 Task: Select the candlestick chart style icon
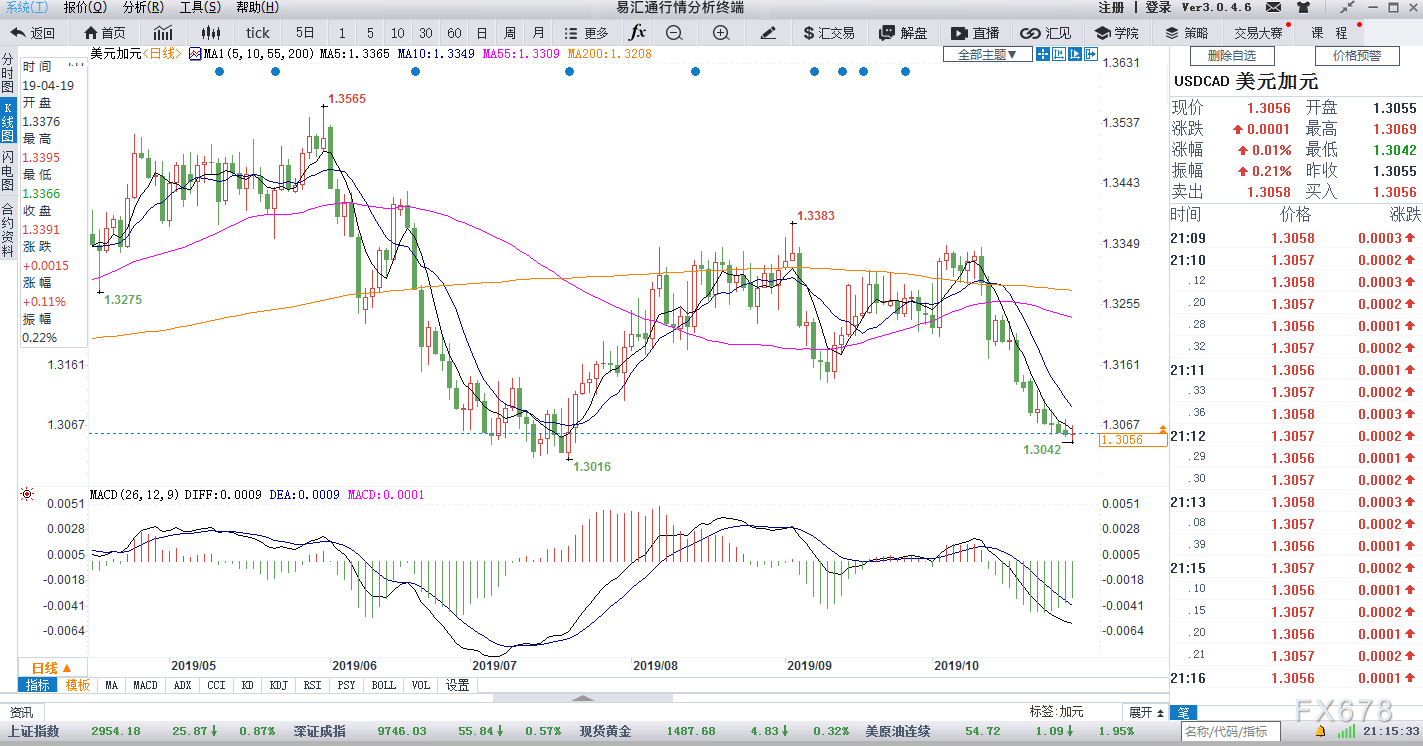(x=210, y=33)
